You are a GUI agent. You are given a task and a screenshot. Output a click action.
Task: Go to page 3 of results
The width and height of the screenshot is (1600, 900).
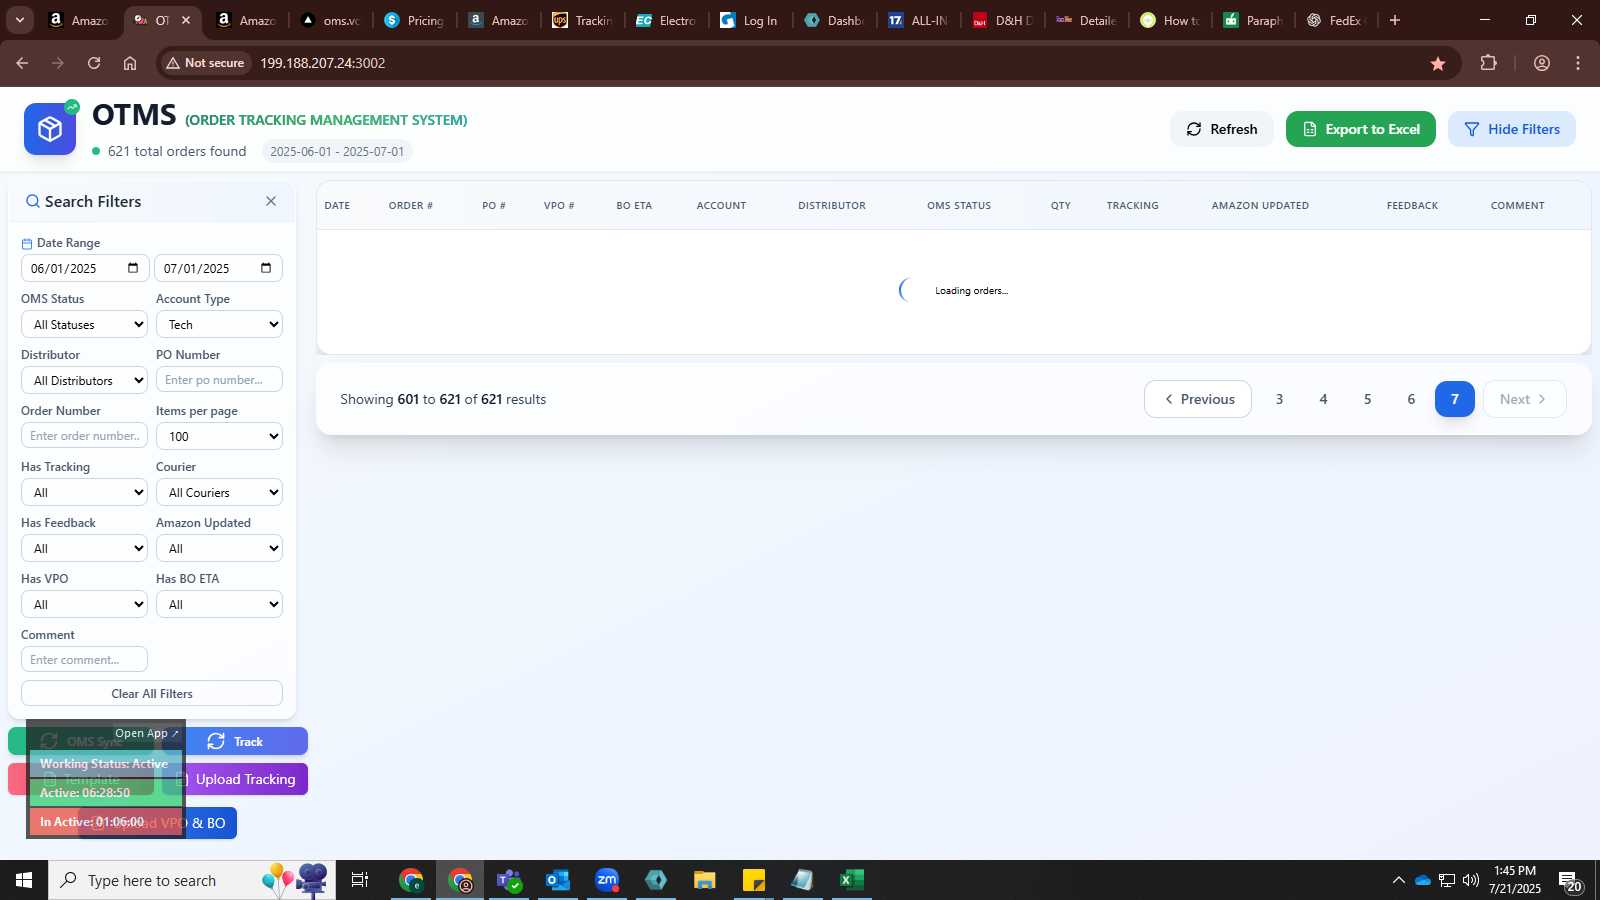1279,399
